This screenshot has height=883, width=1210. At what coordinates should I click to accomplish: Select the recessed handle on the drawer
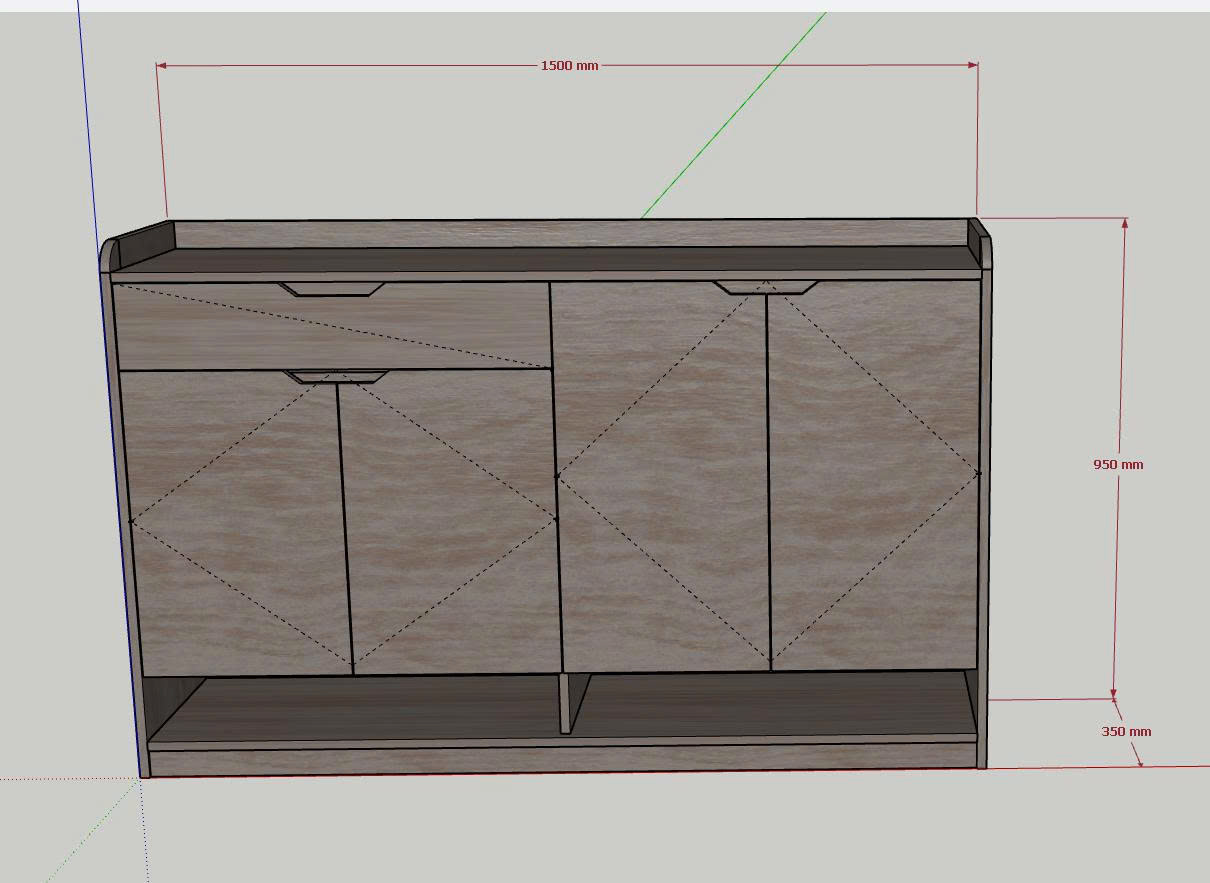332,289
